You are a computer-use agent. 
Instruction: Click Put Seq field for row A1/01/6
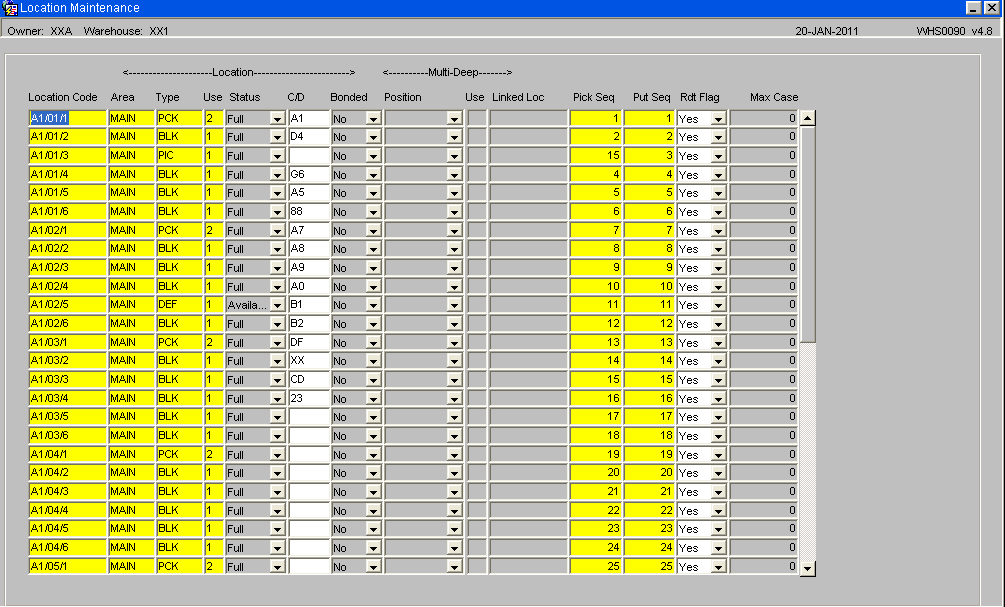point(649,212)
